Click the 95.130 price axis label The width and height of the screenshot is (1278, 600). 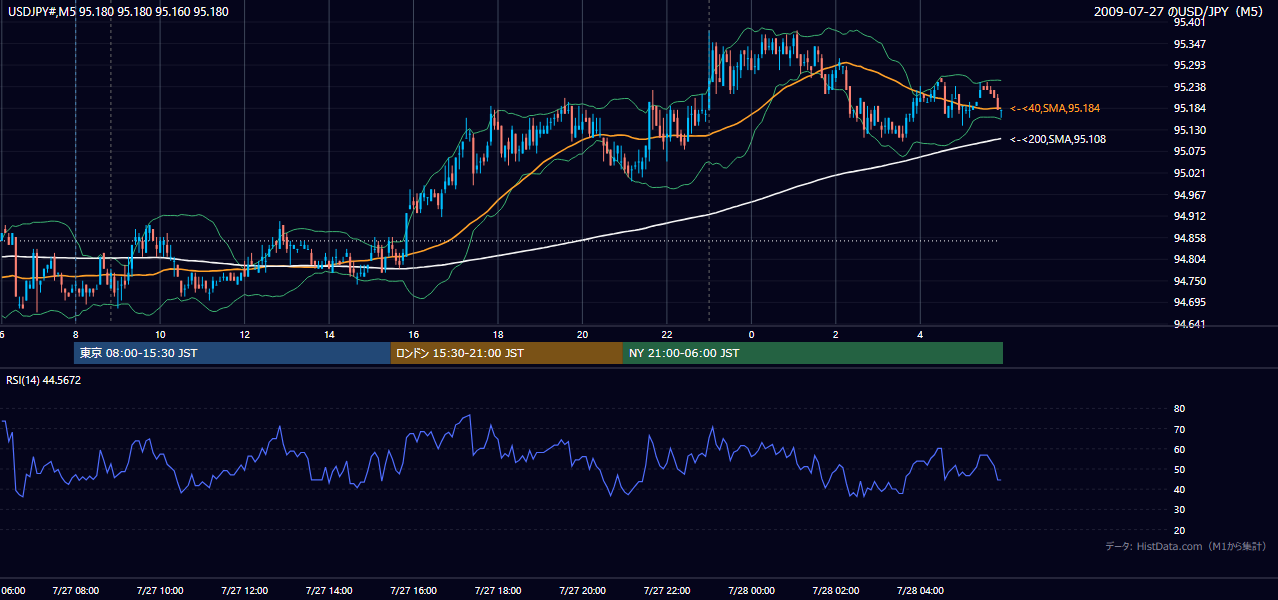pos(1191,130)
